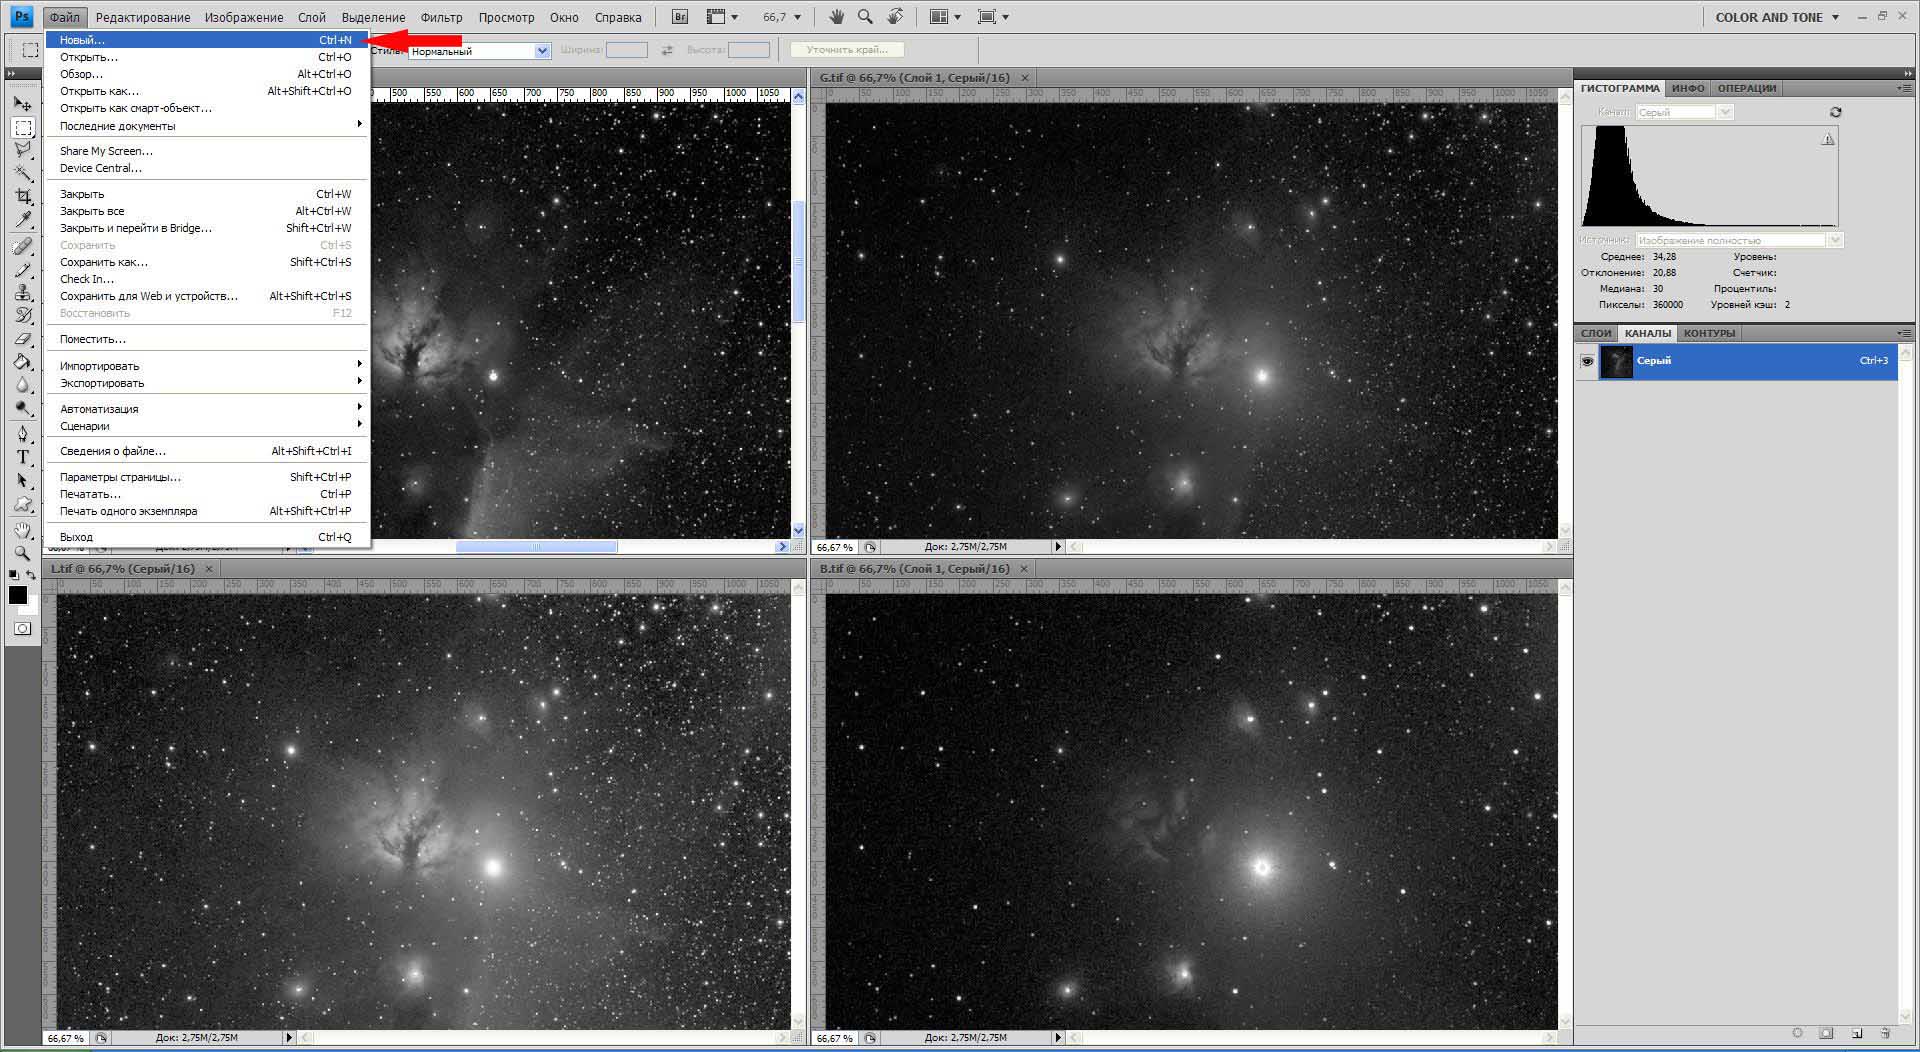
Task: Swap foreground and background colors
Action: (x=31, y=575)
